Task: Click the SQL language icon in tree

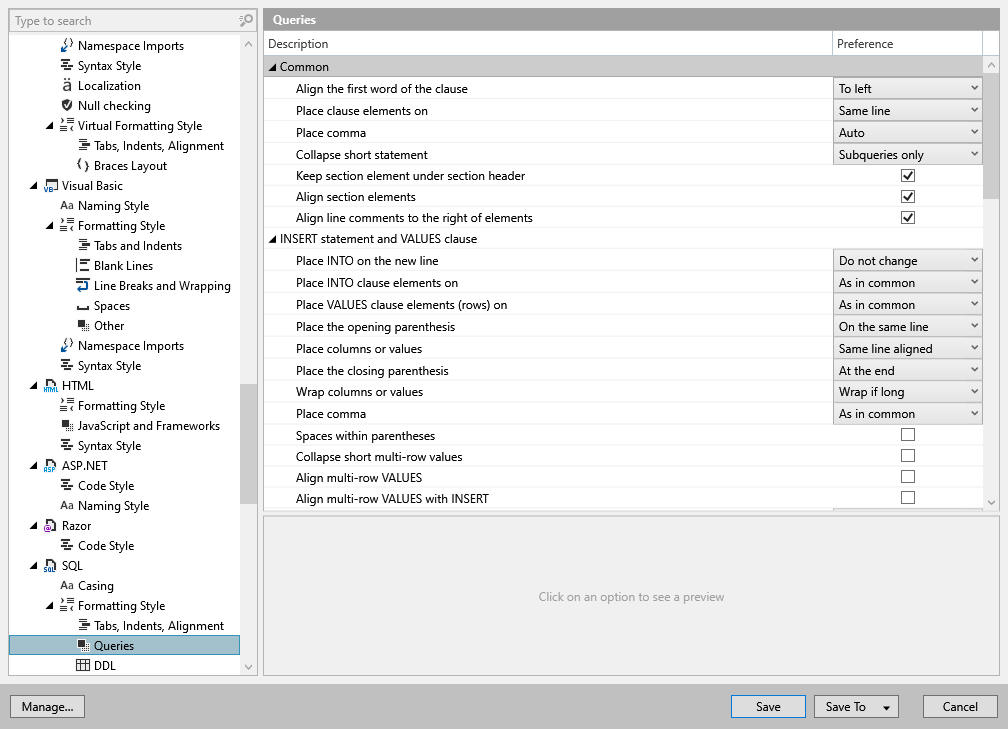Action: click(50, 566)
